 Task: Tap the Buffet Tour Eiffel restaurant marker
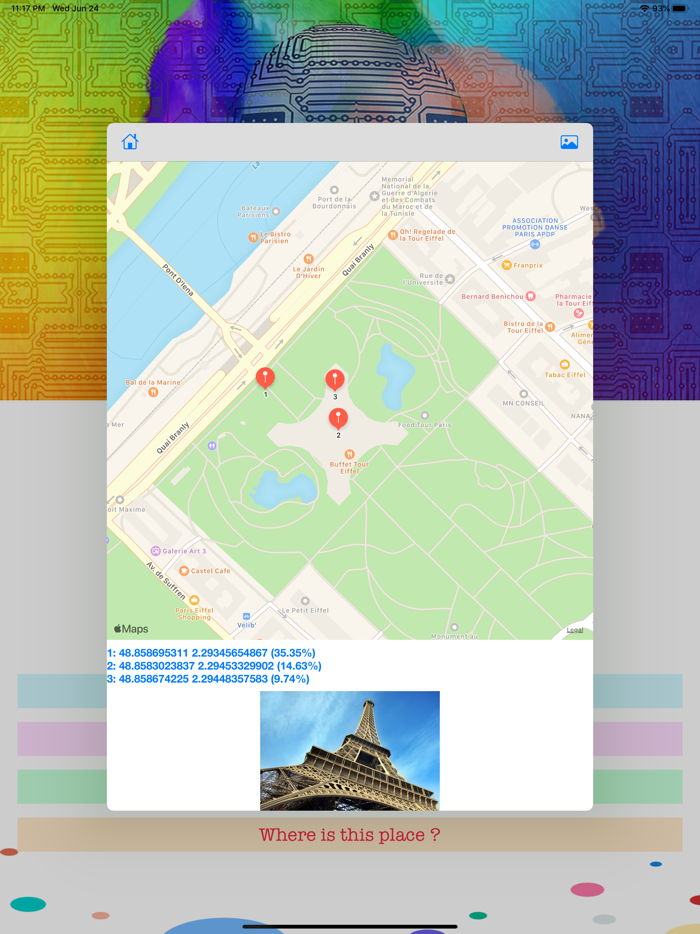tap(350, 454)
